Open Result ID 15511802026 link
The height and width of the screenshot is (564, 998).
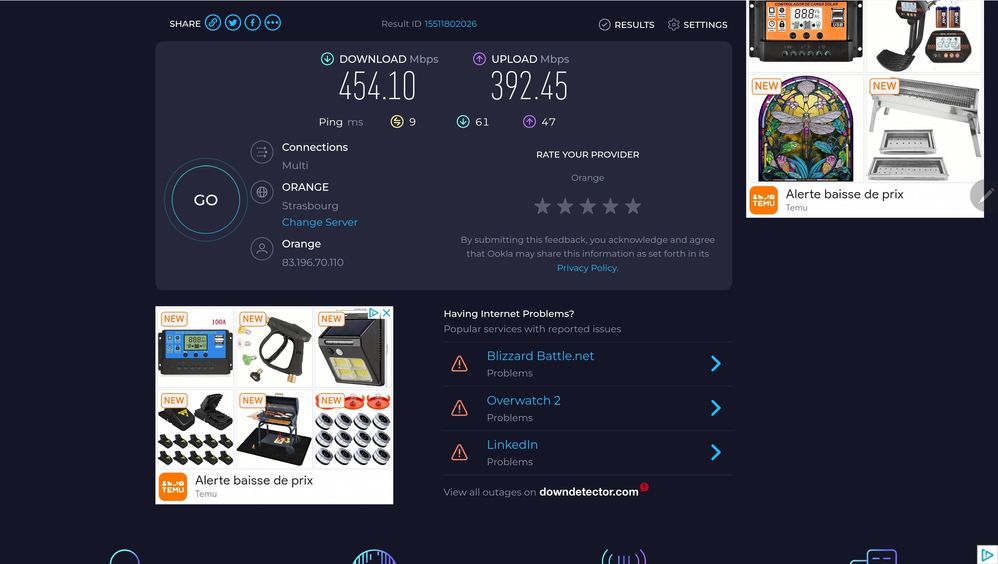(x=450, y=24)
